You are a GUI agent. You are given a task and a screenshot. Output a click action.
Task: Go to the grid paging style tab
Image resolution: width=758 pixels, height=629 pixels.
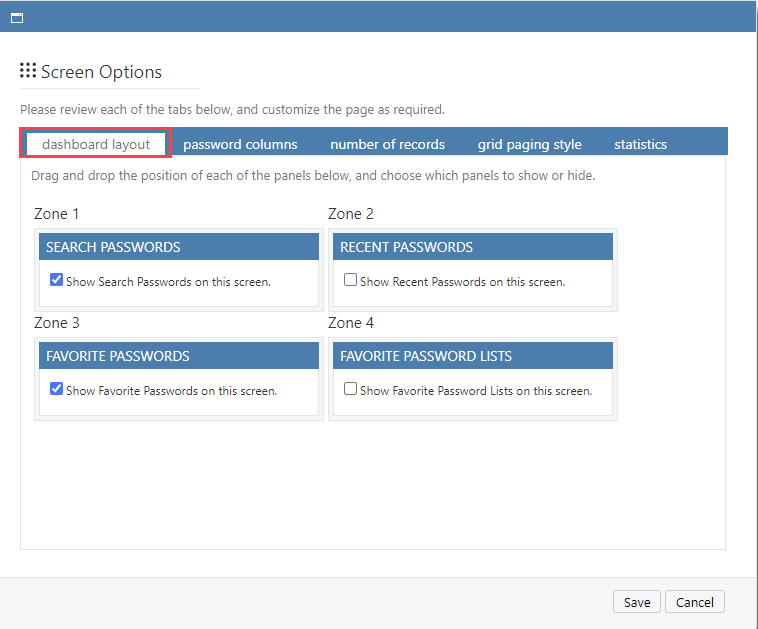[529, 144]
